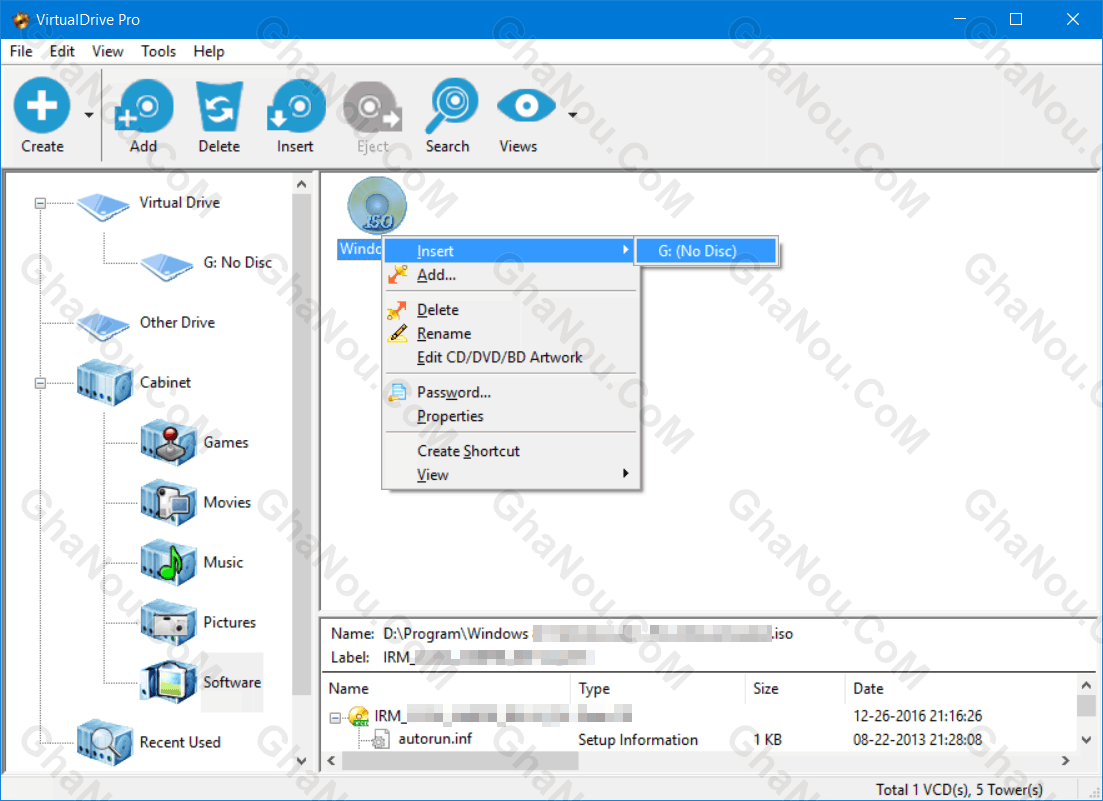Select the Music cabinet icon

coord(168,563)
